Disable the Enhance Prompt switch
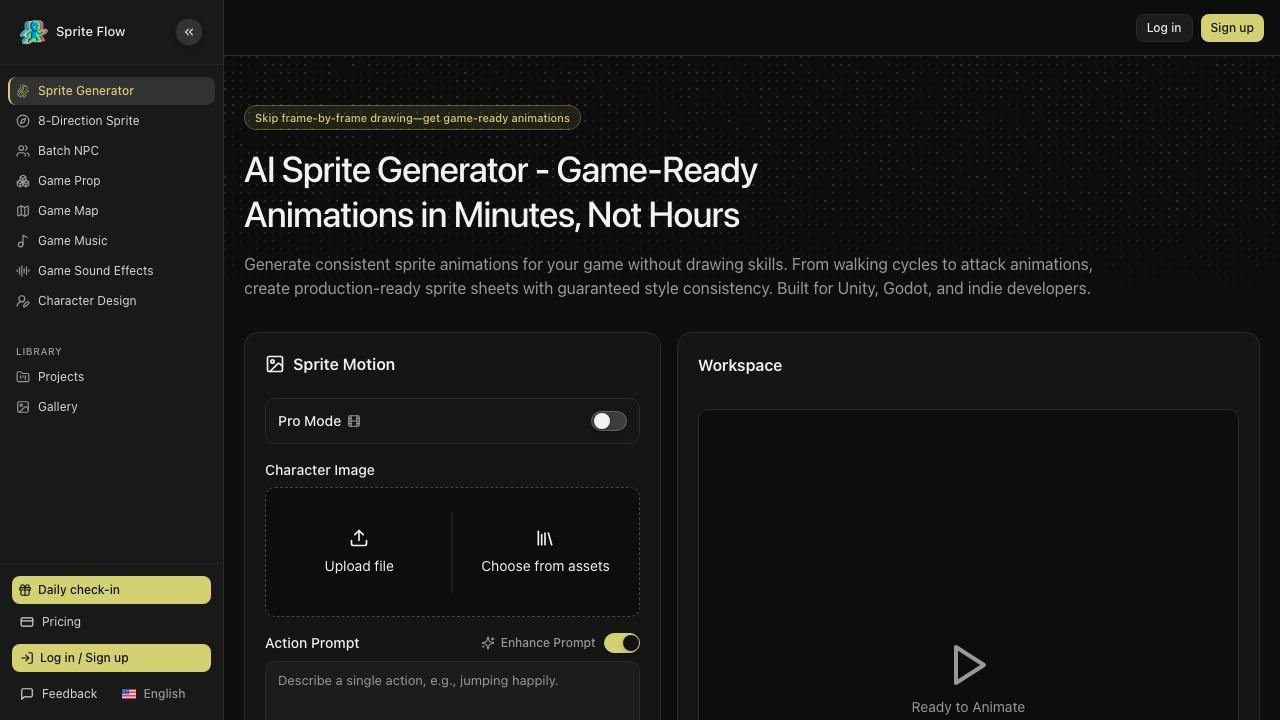The height and width of the screenshot is (720, 1280). [622, 643]
